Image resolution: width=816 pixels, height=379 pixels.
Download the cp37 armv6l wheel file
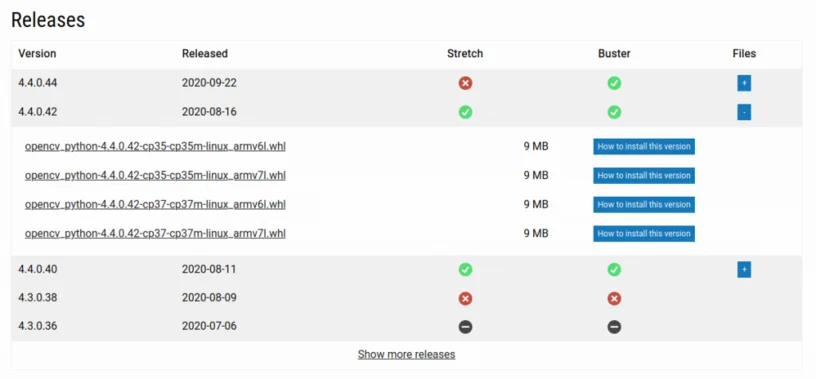pos(155,205)
